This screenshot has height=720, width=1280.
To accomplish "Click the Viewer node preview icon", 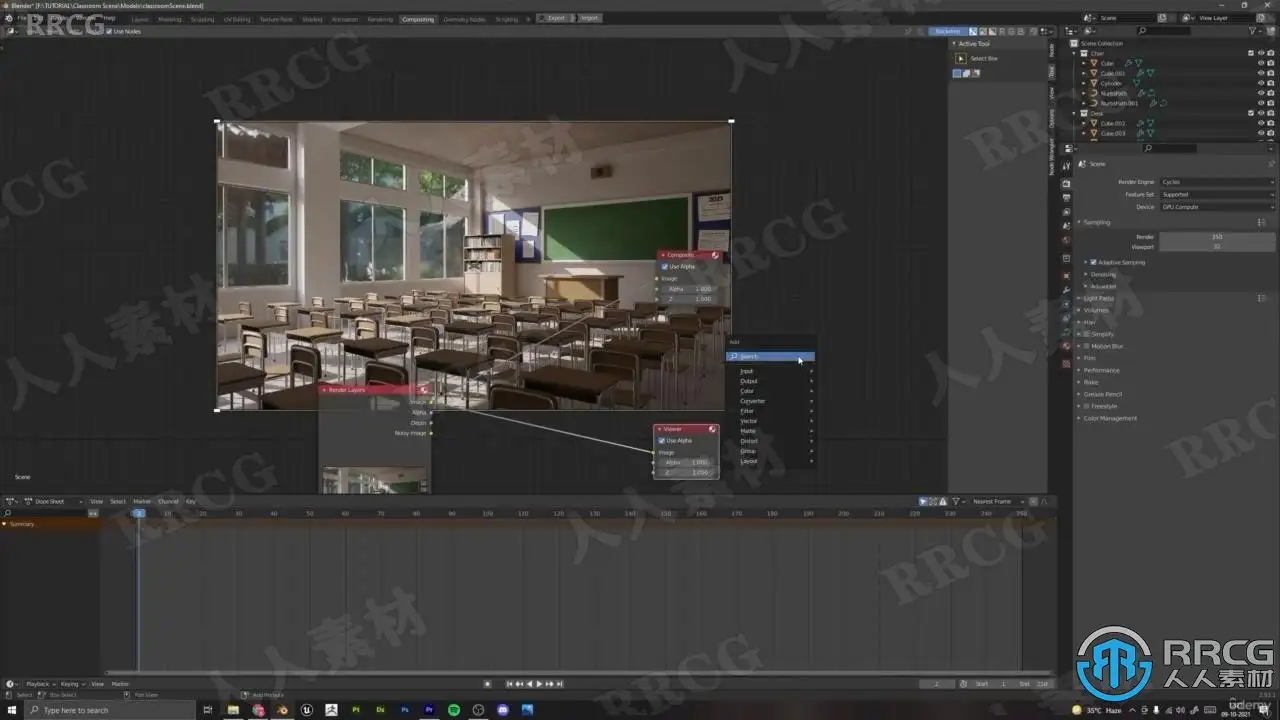I will tap(712, 429).
